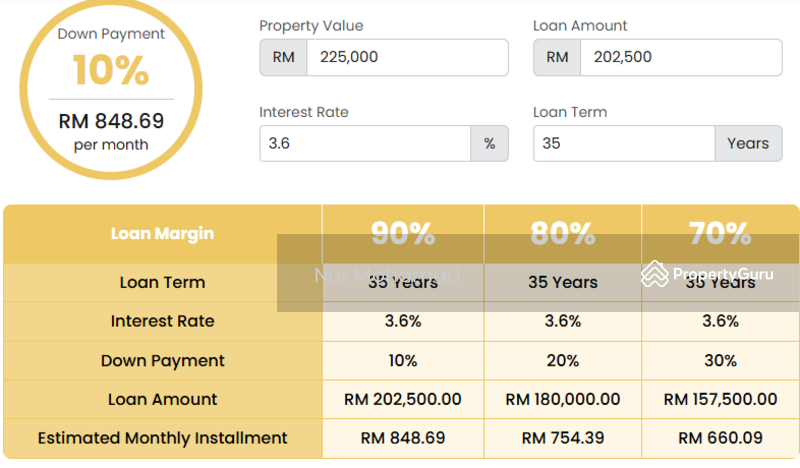Click the RM prefix beside Property Value

tap(284, 57)
